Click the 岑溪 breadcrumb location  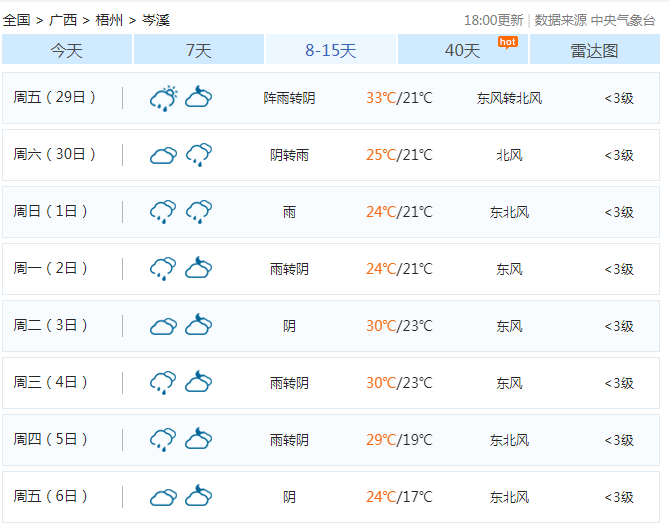pos(155,20)
